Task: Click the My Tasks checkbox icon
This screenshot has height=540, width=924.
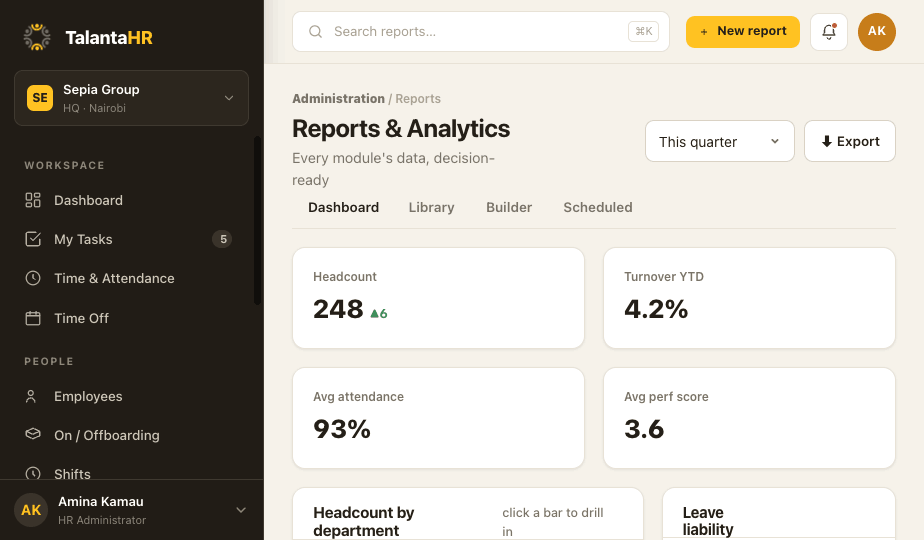Action: pyautogui.click(x=33, y=239)
